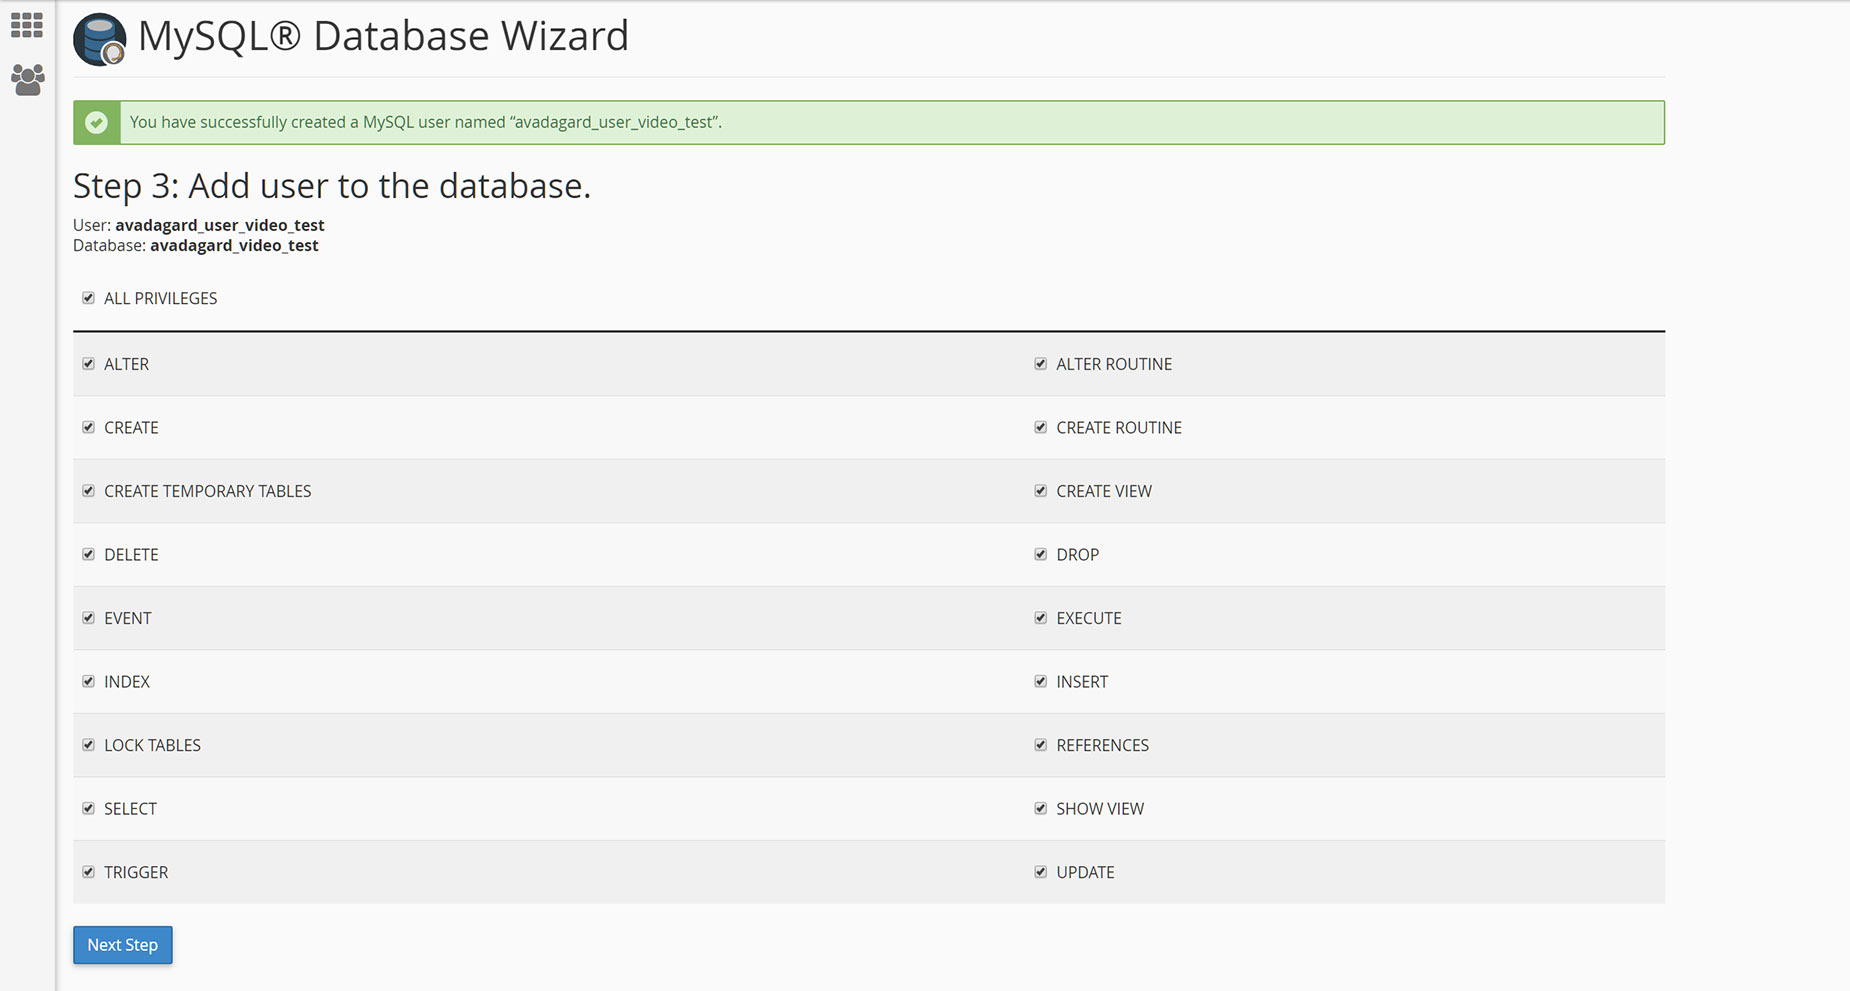Click the Next Step button

pyautogui.click(x=122, y=945)
